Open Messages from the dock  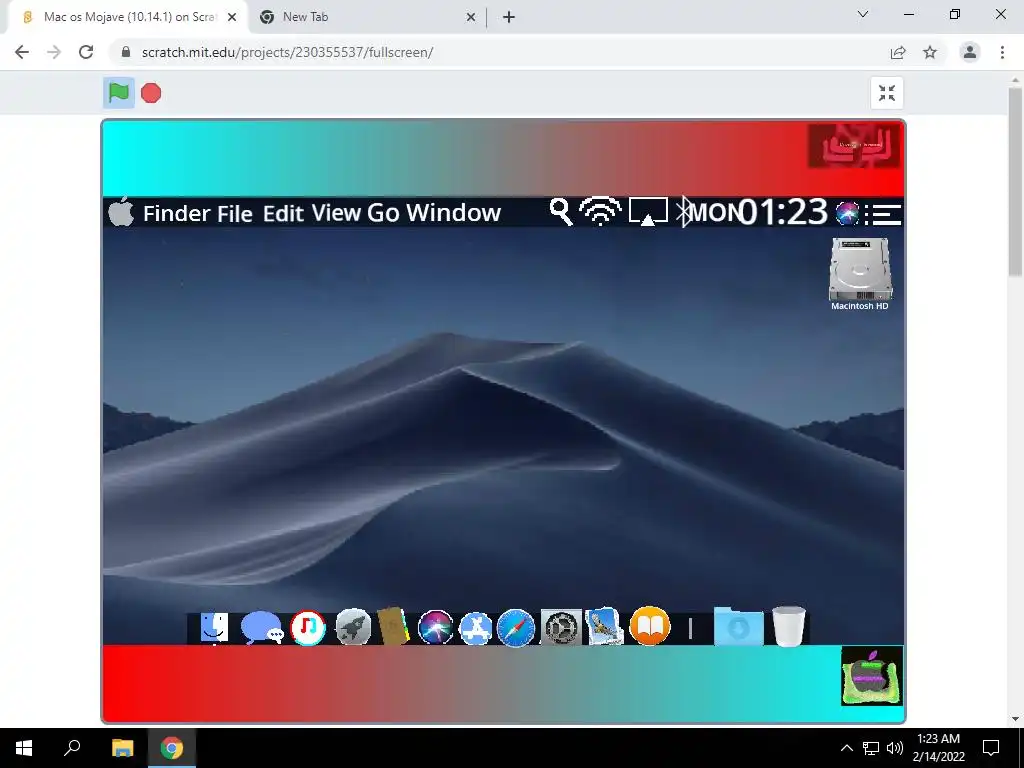(x=261, y=628)
